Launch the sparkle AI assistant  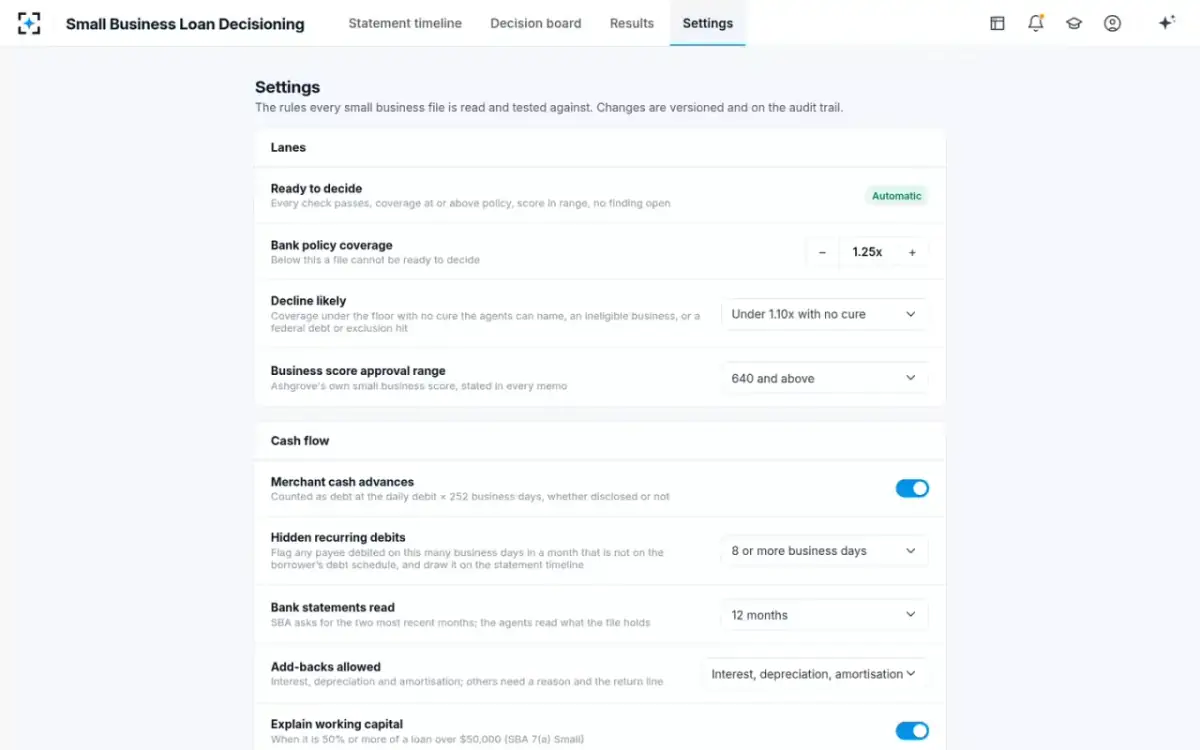1166,23
